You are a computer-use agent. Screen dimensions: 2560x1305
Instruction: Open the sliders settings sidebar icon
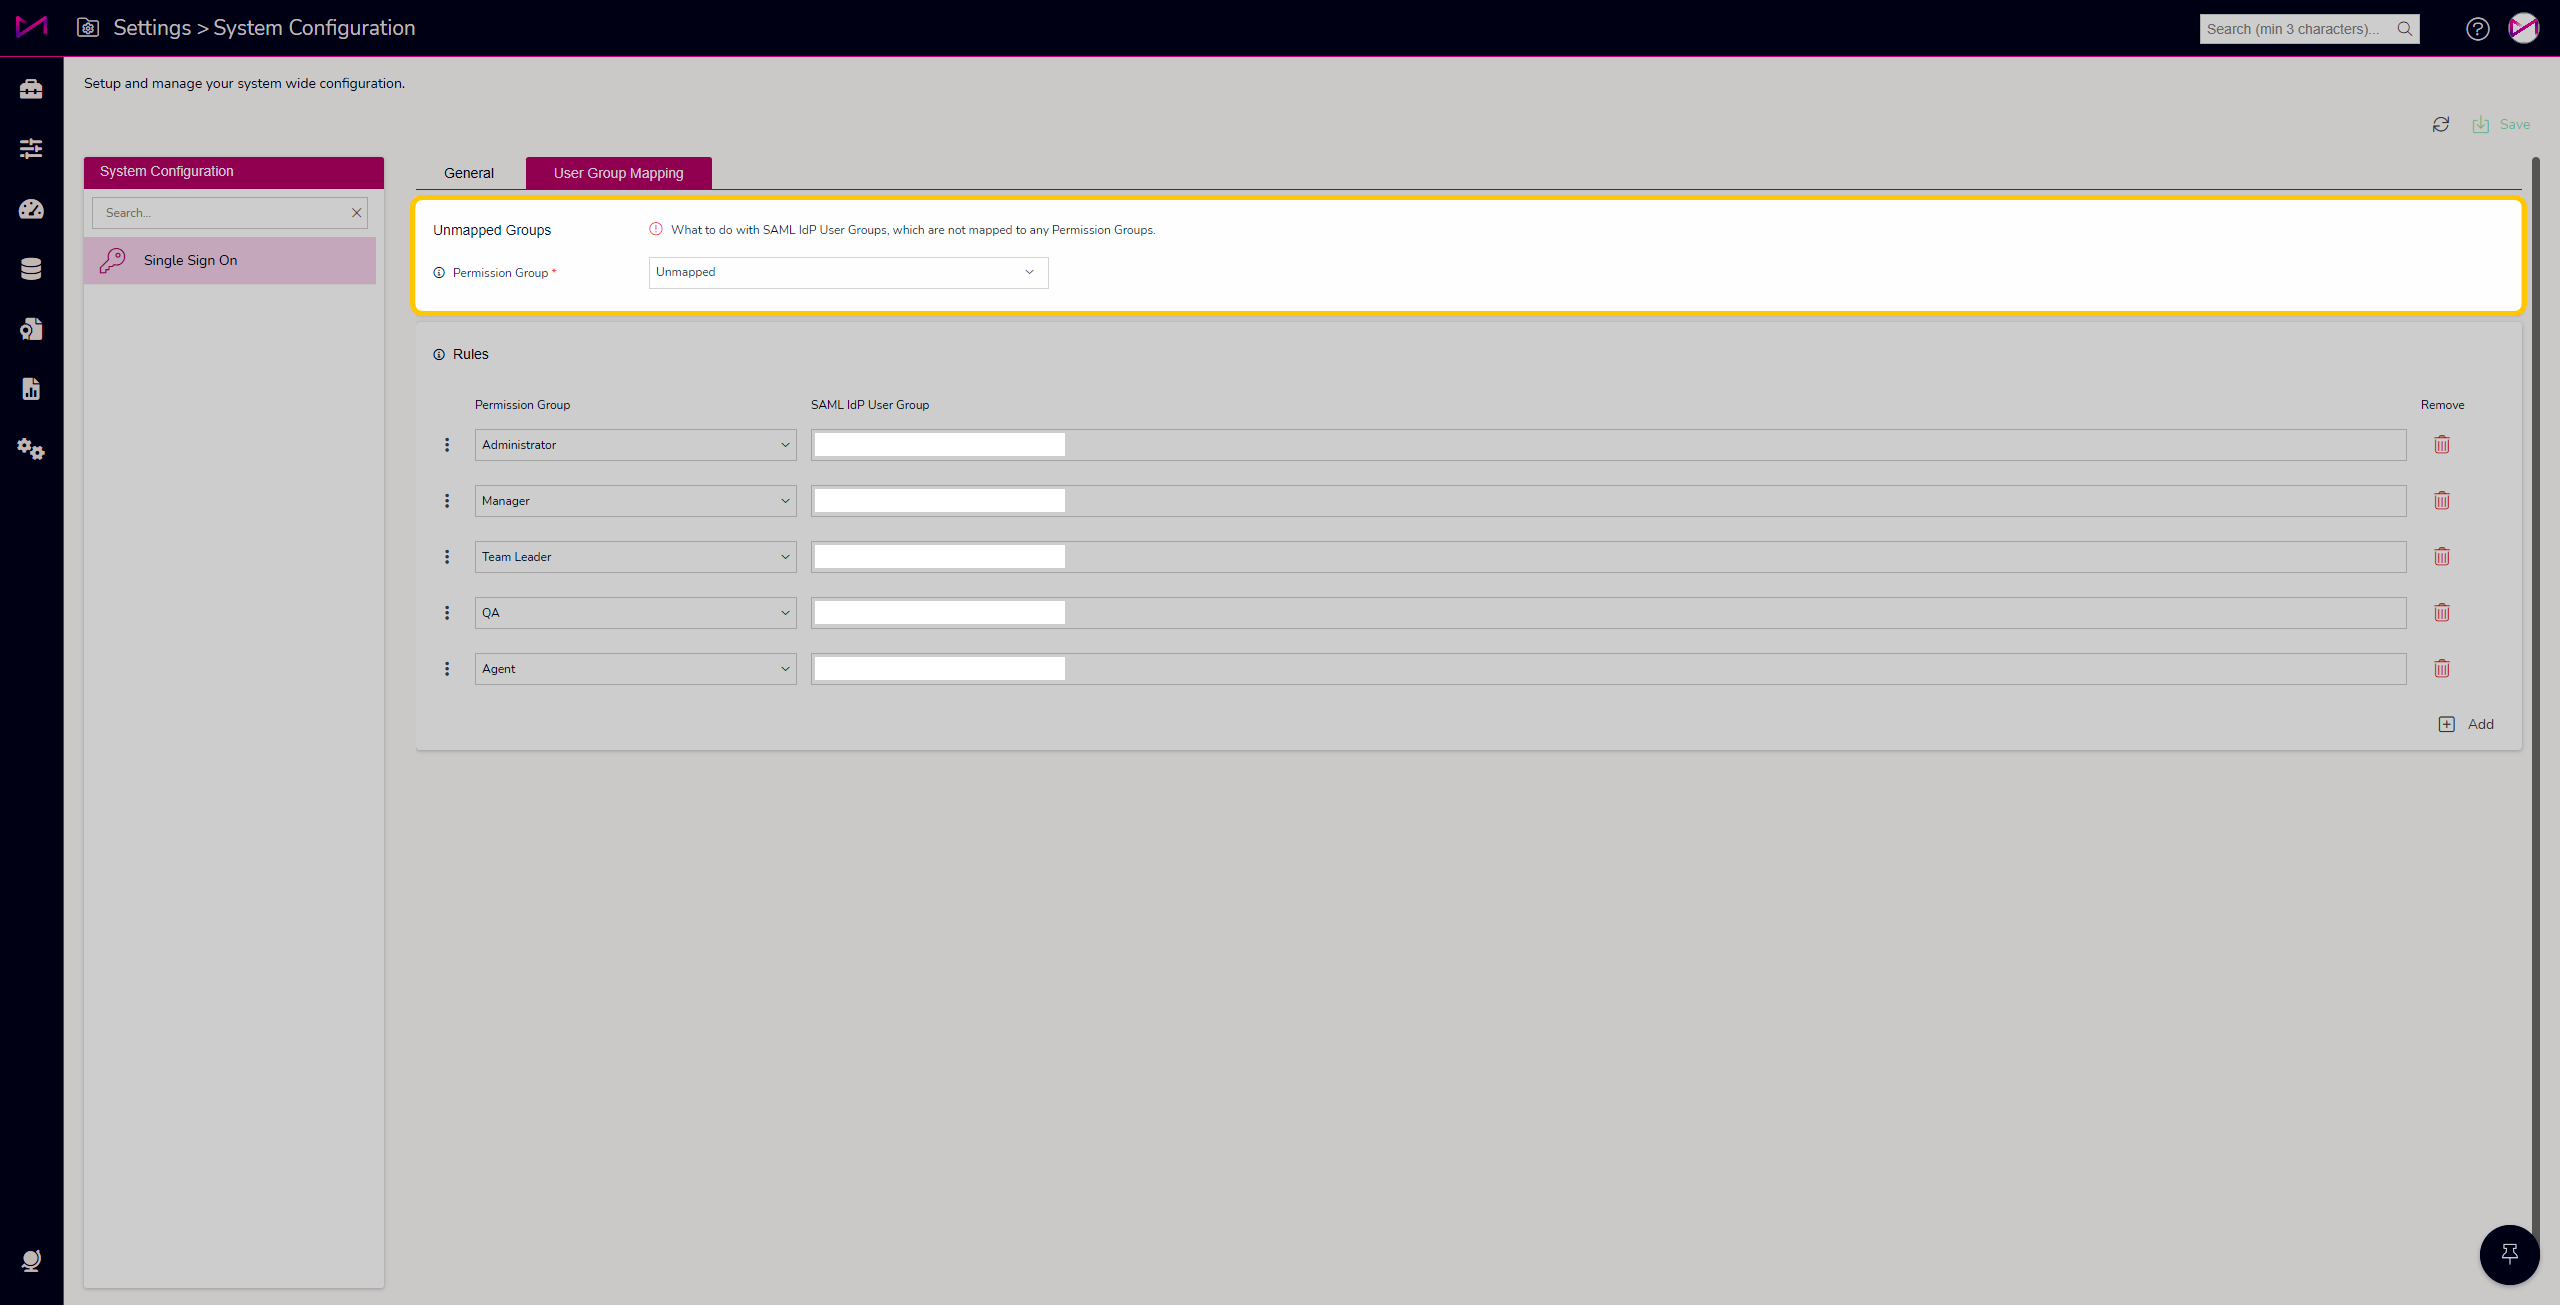(31, 149)
